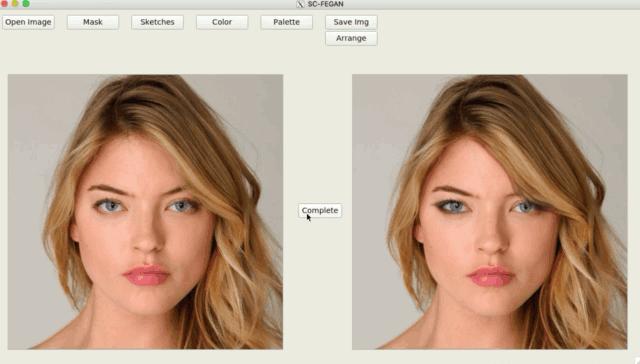
Task: Click the pink lips in the left portrait
Action: click(146, 275)
